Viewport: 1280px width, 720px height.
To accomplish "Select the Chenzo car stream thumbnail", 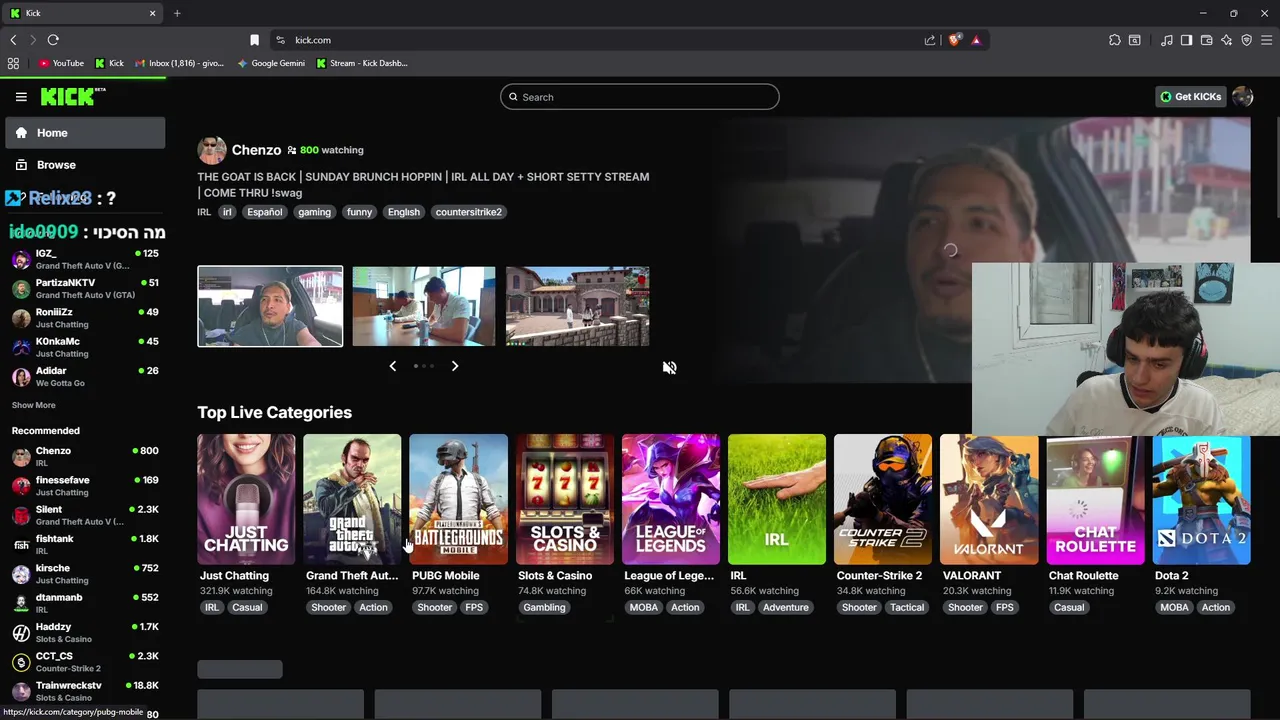I will point(270,306).
